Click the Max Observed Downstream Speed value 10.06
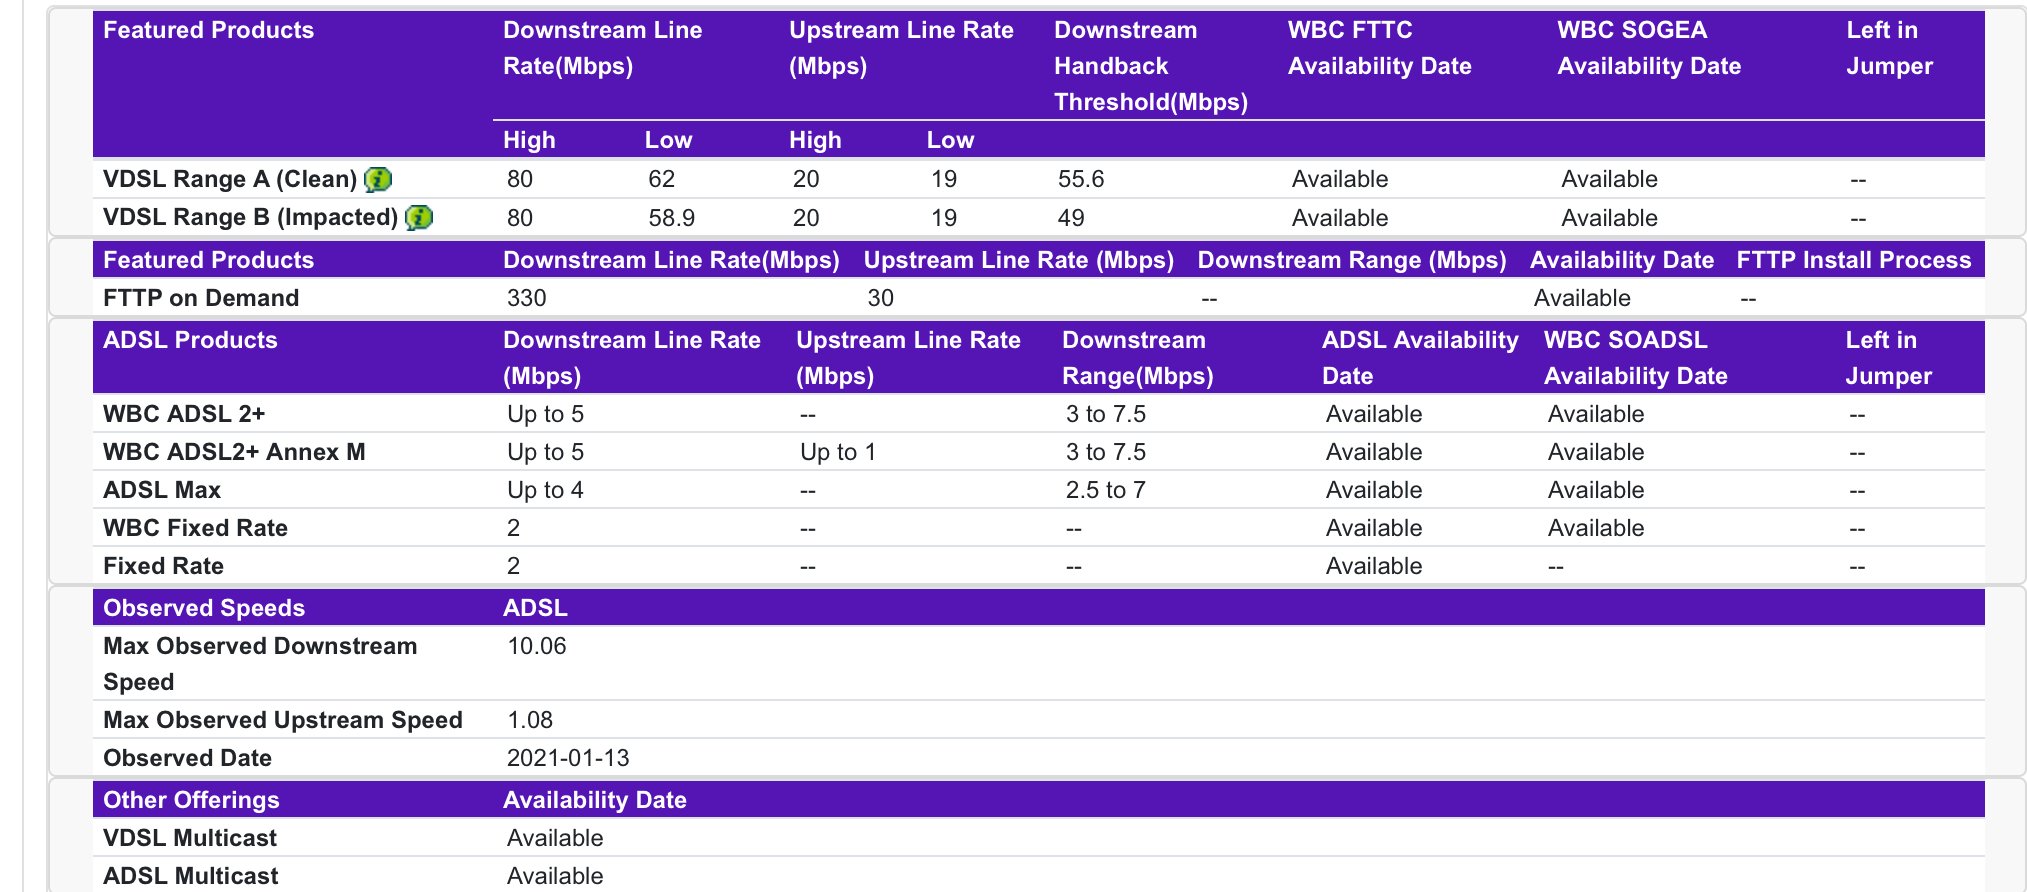The height and width of the screenshot is (892, 2027). tap(537, 646)
